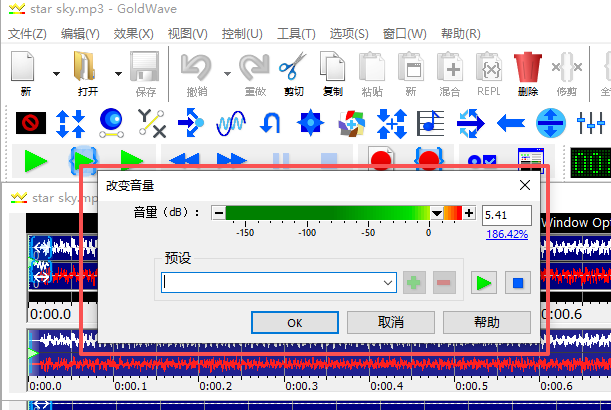Click the Save floppy disk icon
This screenshot has width=611, height=410.
[145, 66]
